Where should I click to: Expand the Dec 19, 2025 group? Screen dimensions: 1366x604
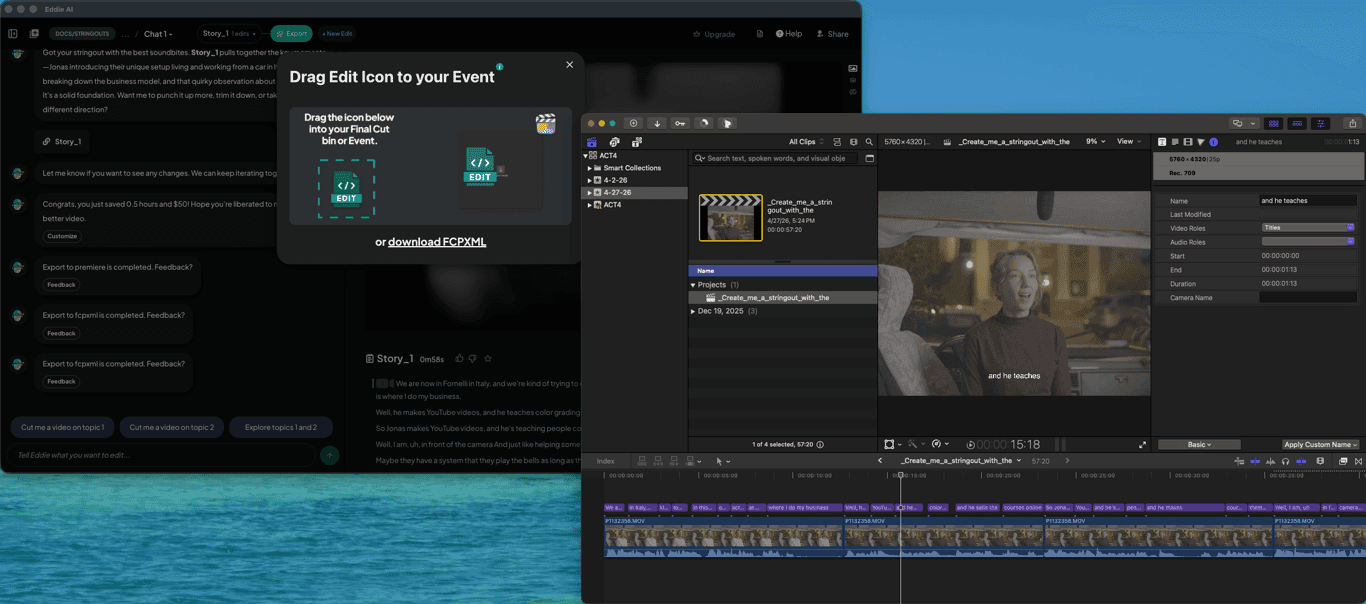(x=693, y=311)
